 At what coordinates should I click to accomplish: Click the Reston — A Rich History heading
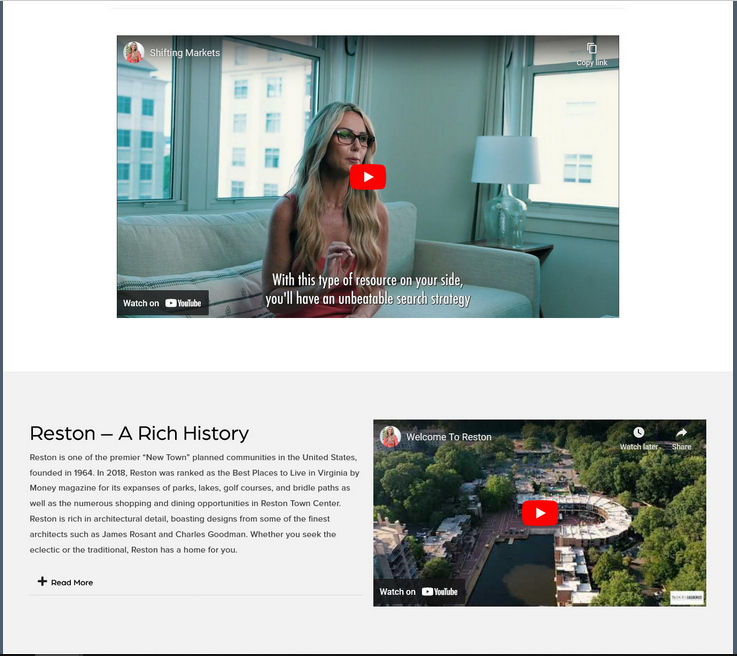click(139, 433)
